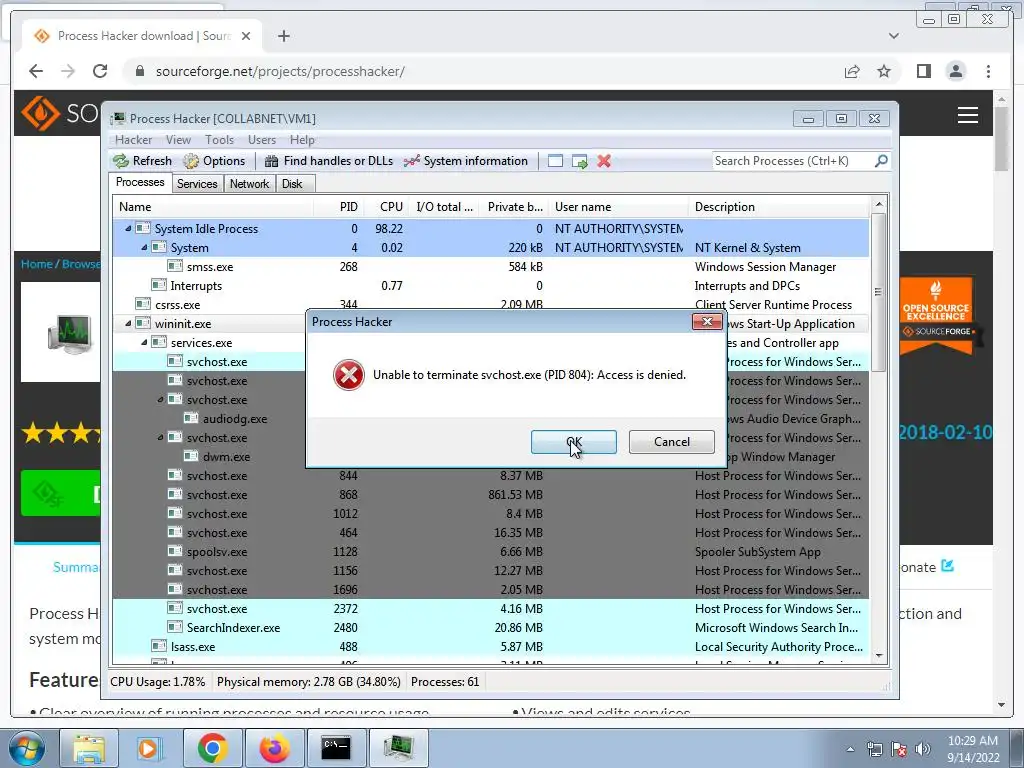This screenshot has width=1024, height=768.
Task: Click the browser share icon
Action: tap(852, 71)
